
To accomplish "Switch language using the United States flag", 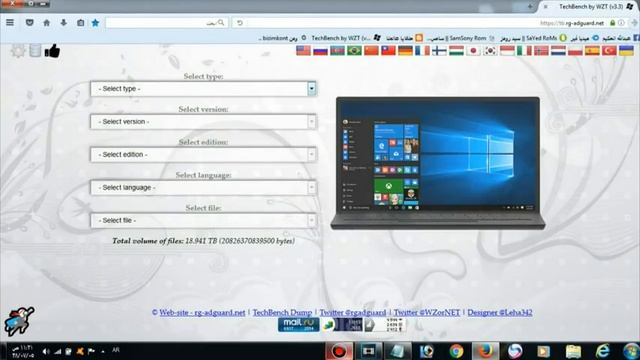I will coord(303,51).
